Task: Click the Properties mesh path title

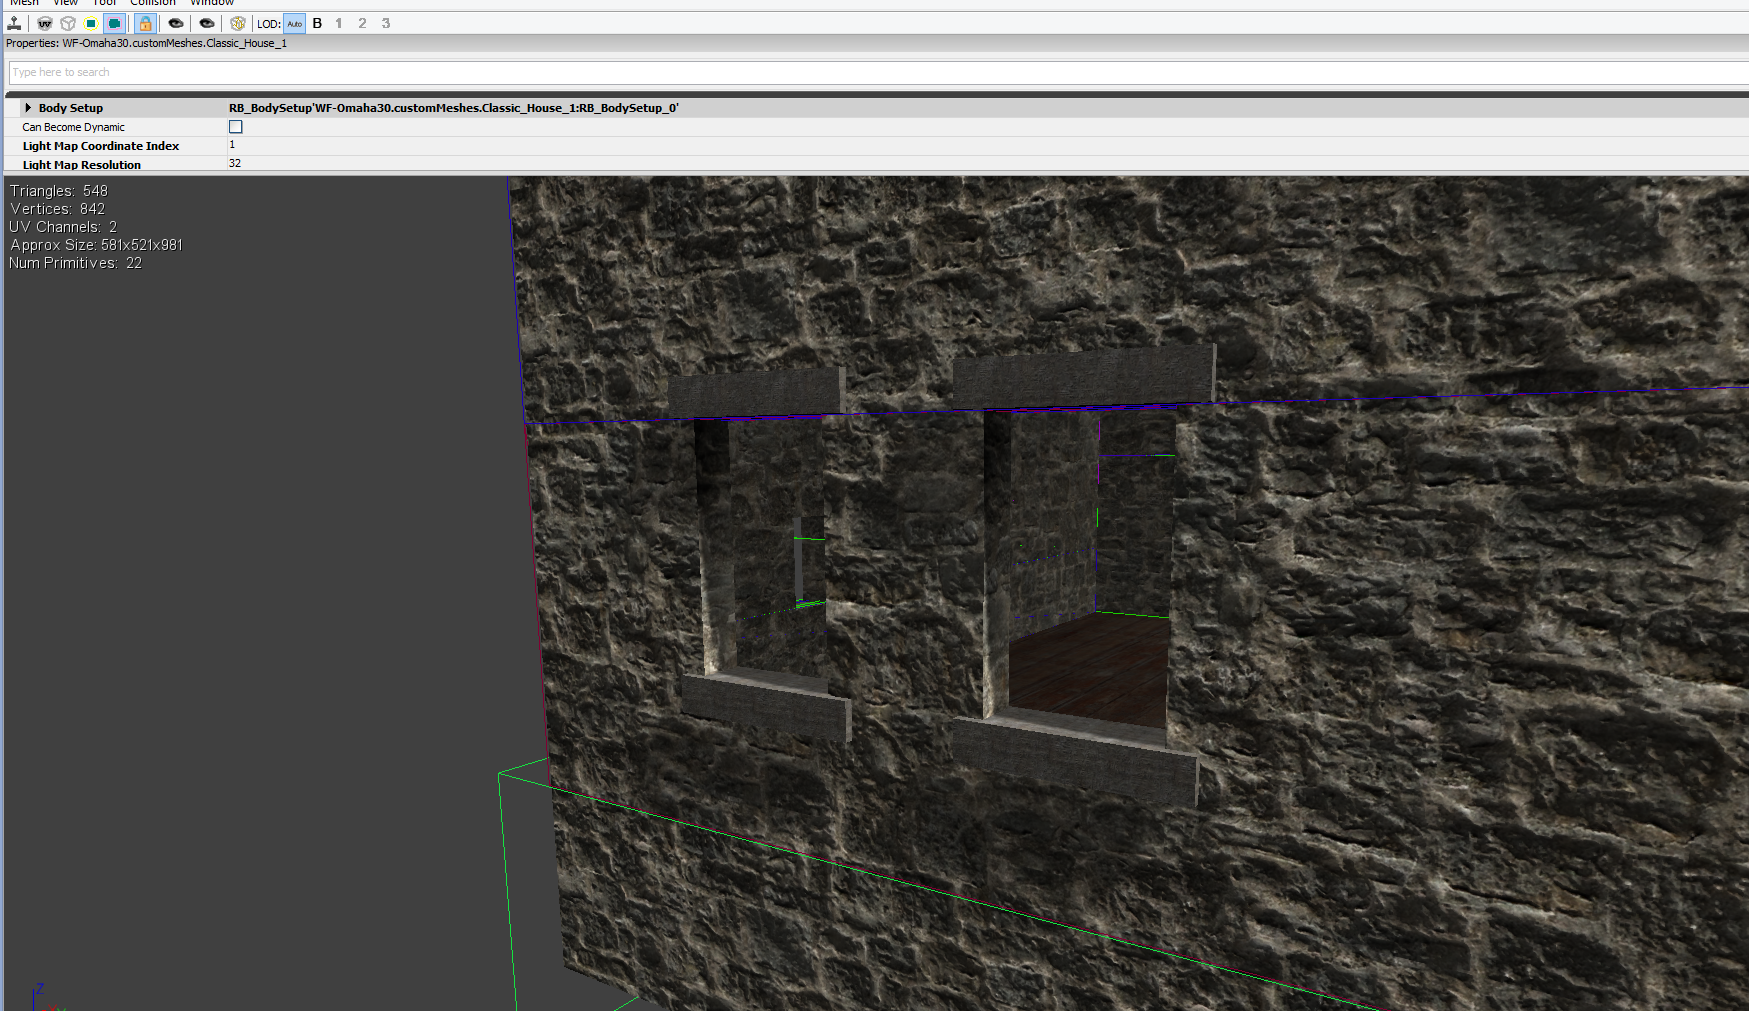Action: click(147, 43)
